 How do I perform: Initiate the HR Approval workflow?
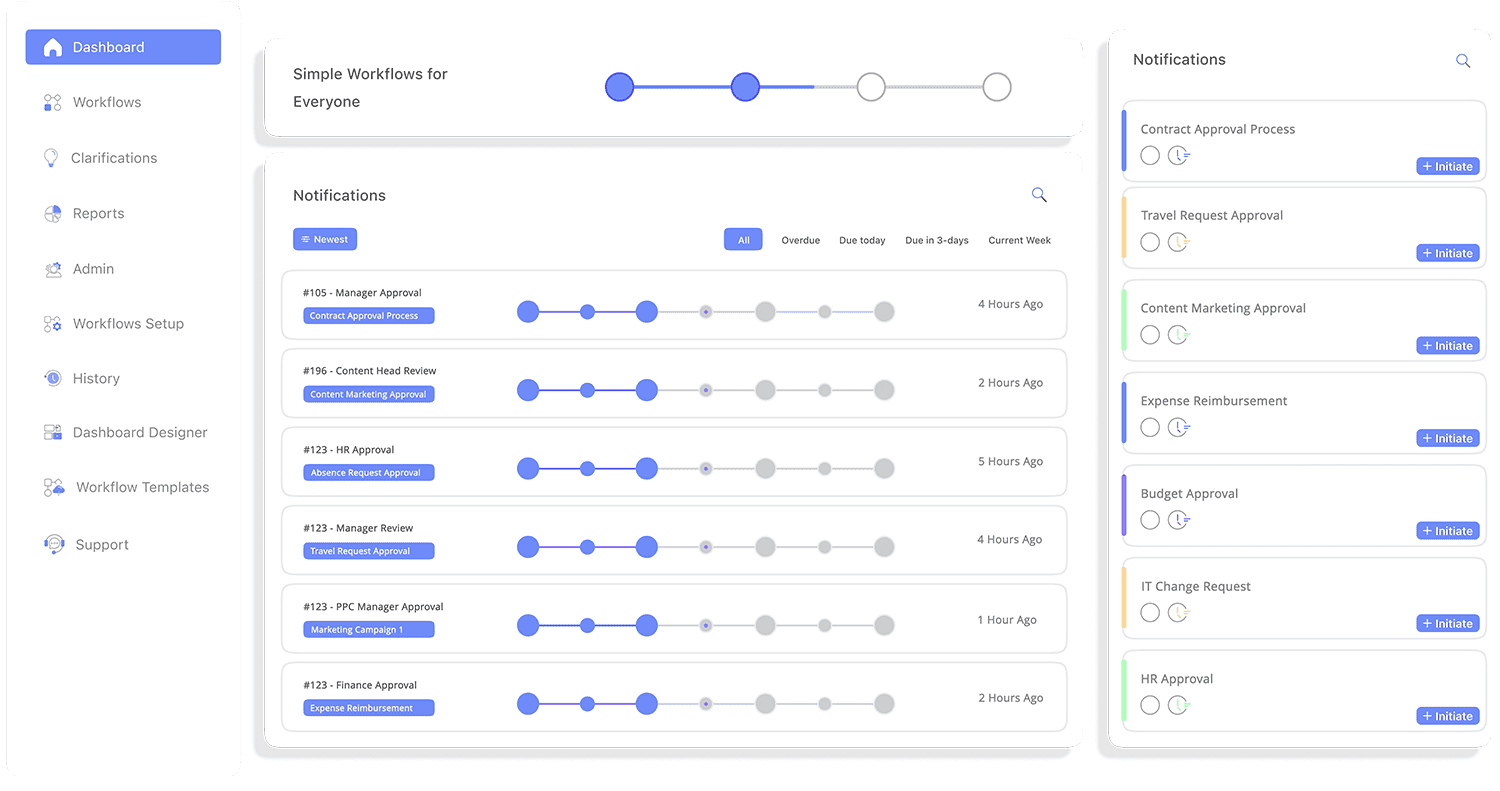click(1448, 716)
